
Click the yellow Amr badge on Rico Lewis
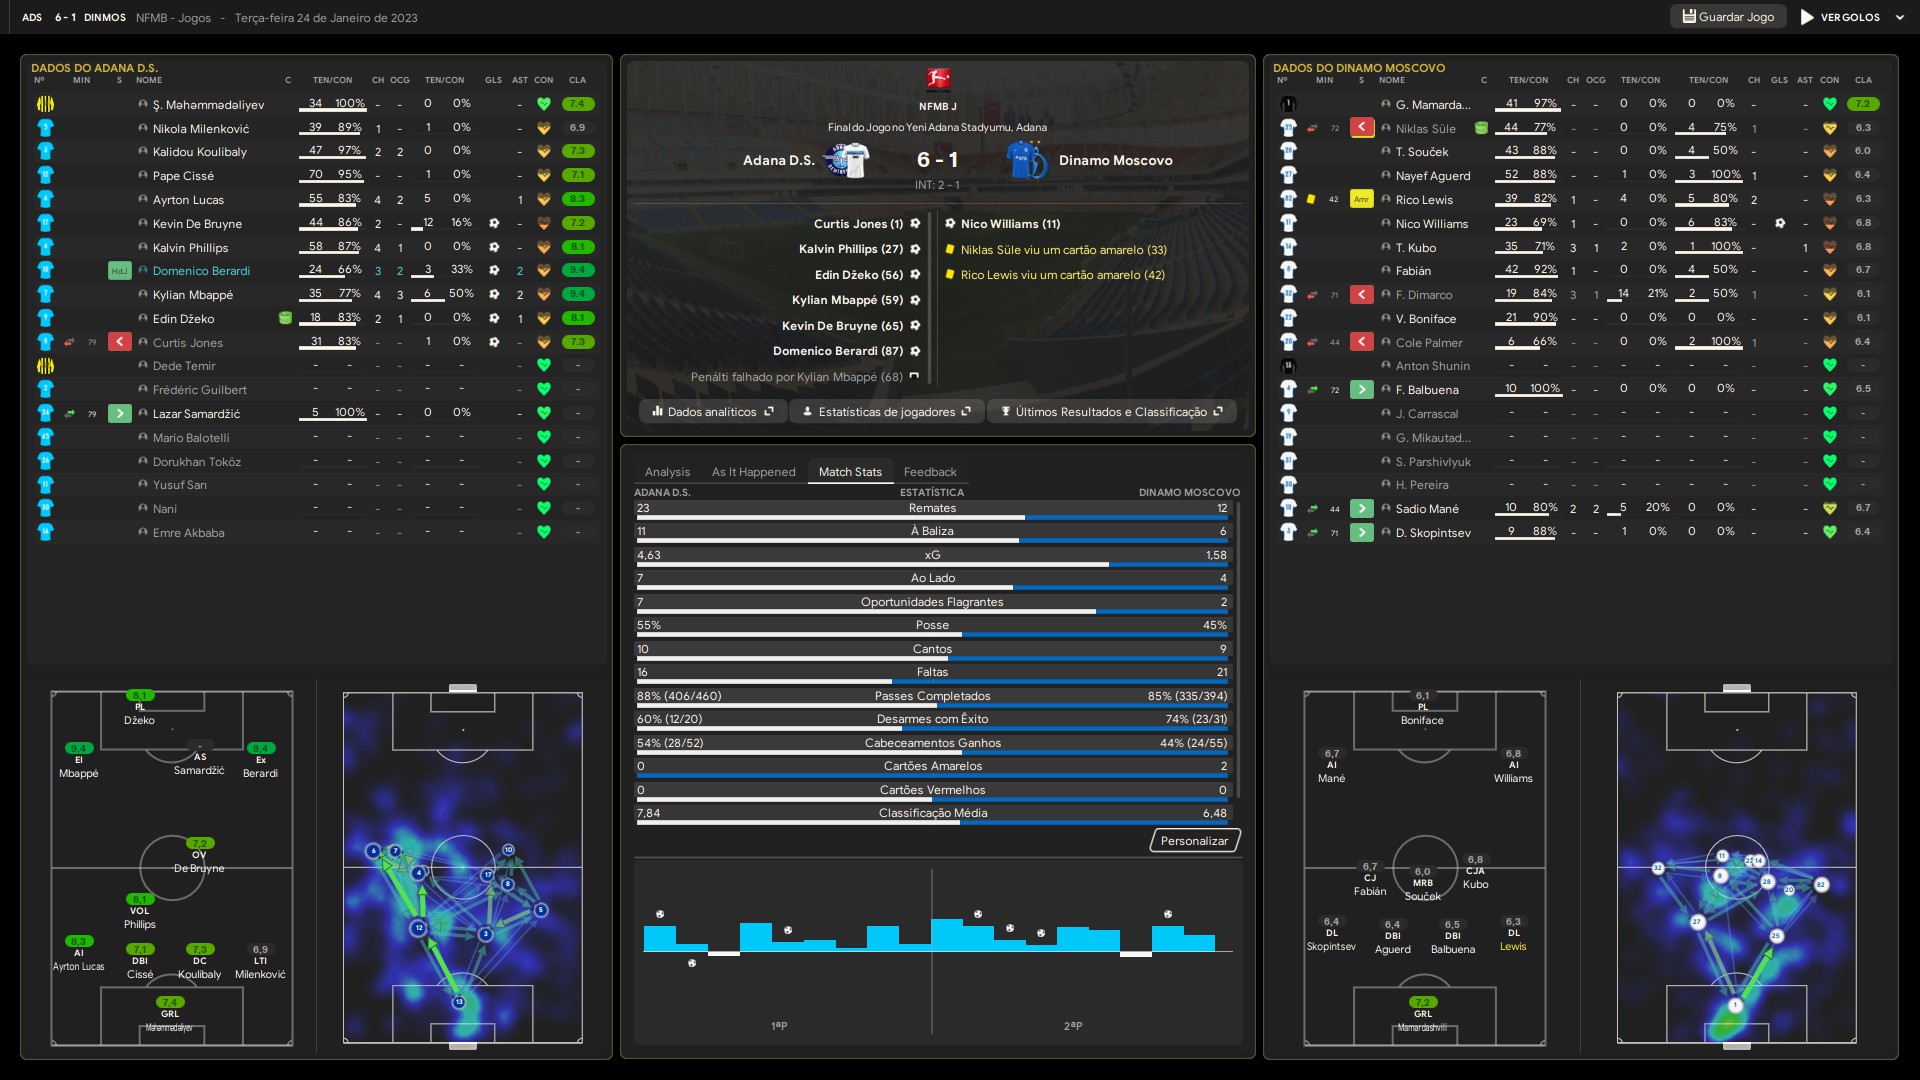(x=1362, y=199)
